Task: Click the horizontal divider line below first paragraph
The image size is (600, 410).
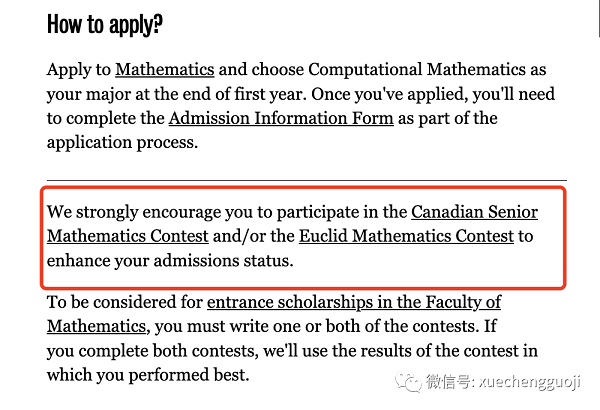Action: (307, 179)
